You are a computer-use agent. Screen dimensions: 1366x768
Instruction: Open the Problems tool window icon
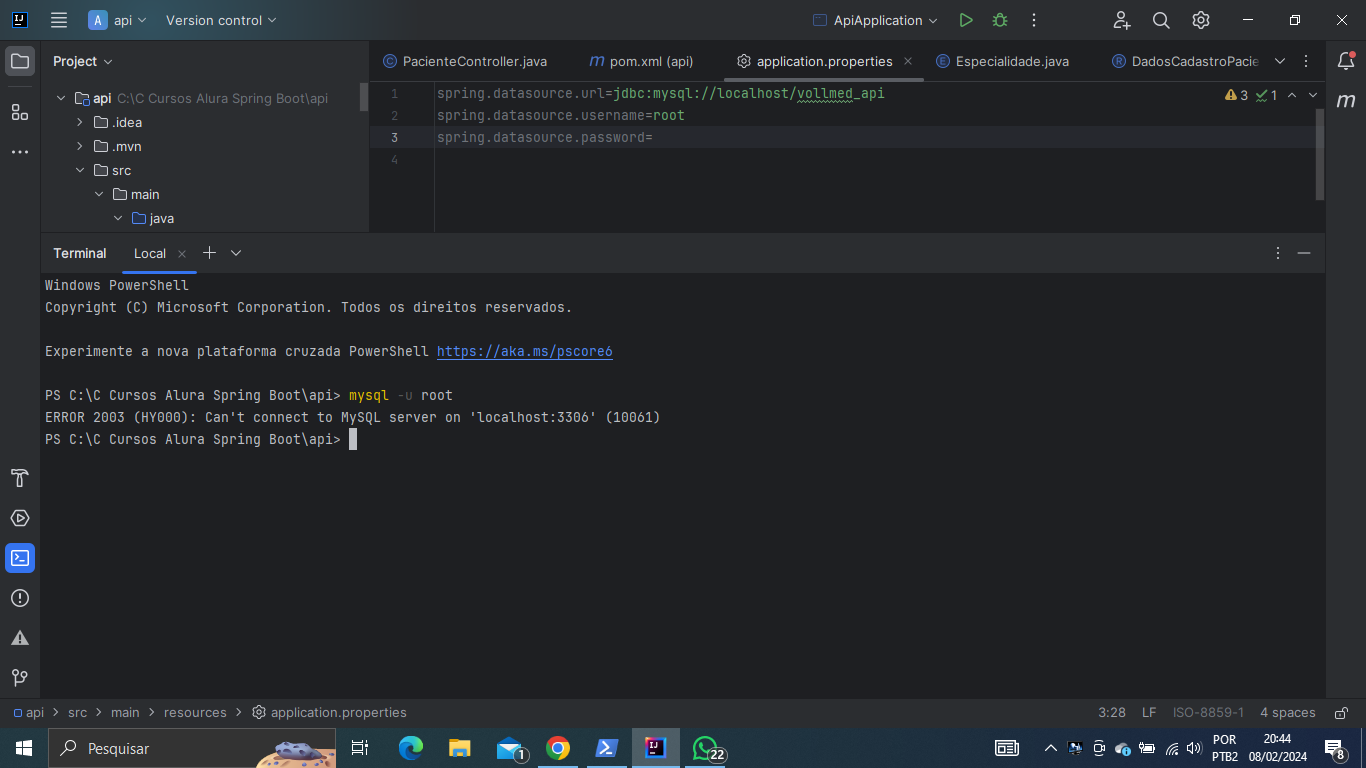(20, 598)
